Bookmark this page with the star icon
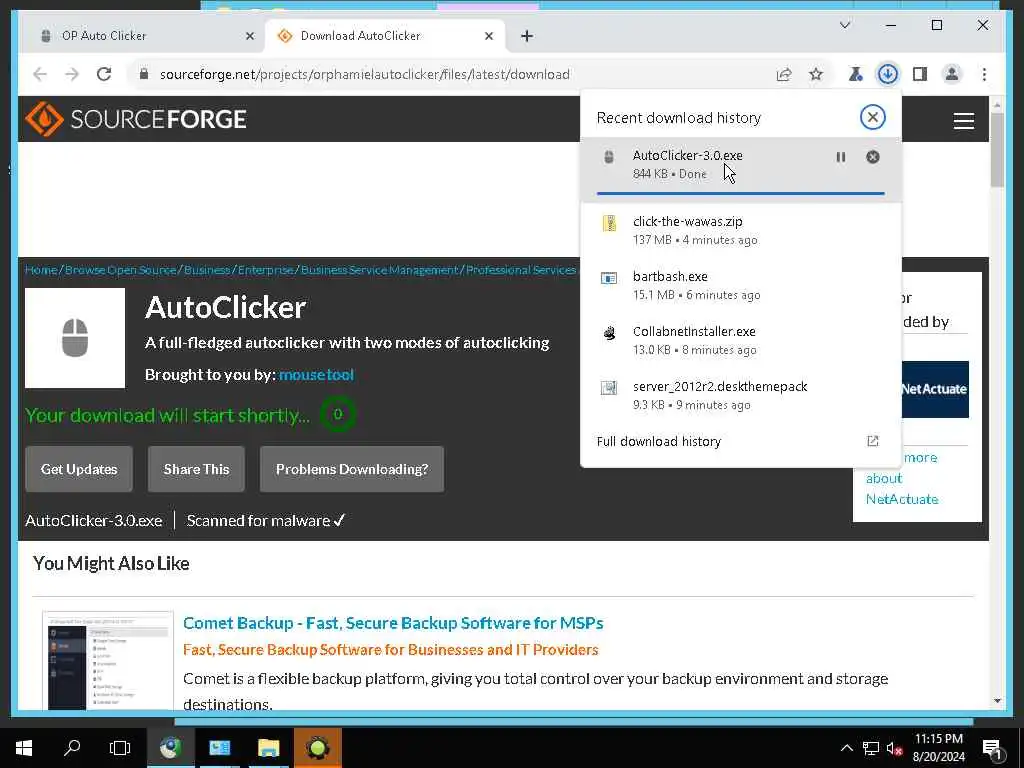This screenshot has height=768, width=1024. point(816,74)
